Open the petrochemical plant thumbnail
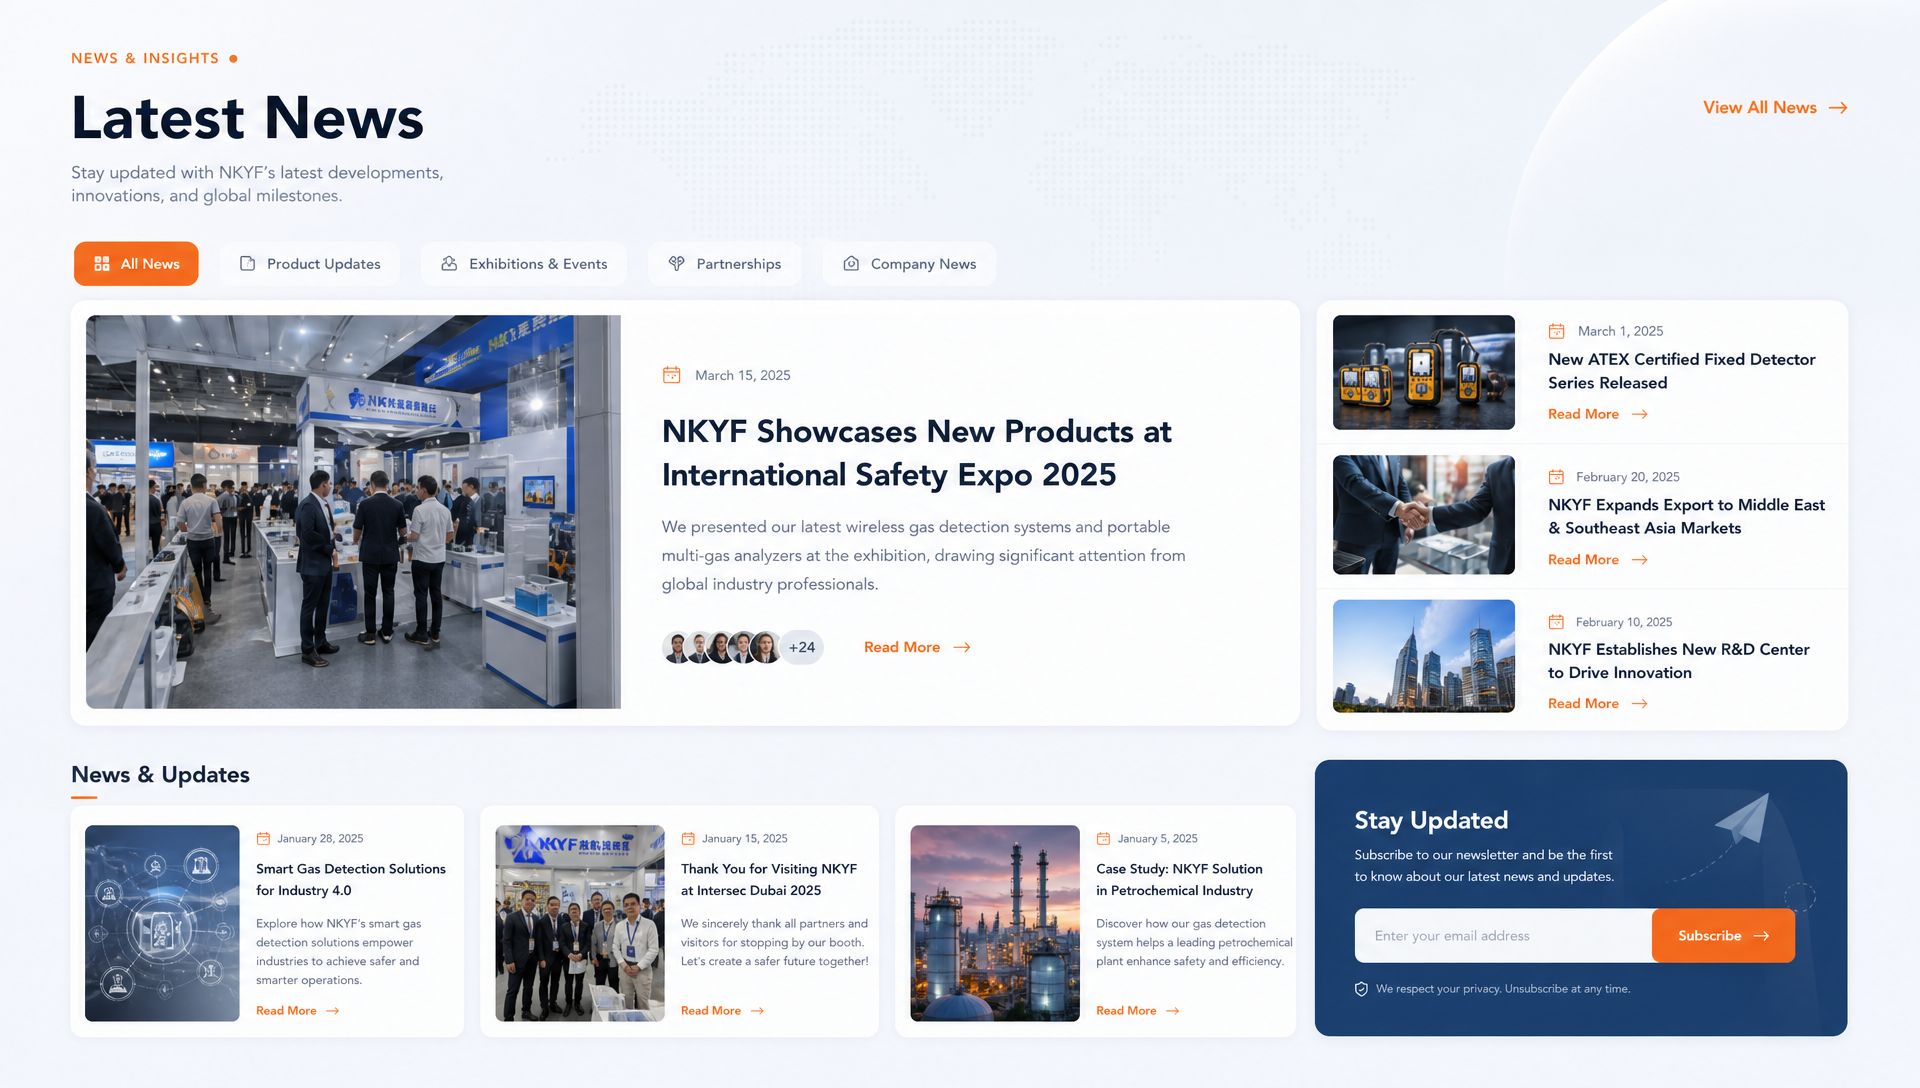1920x1088 pixels. [x=995, y=923]
